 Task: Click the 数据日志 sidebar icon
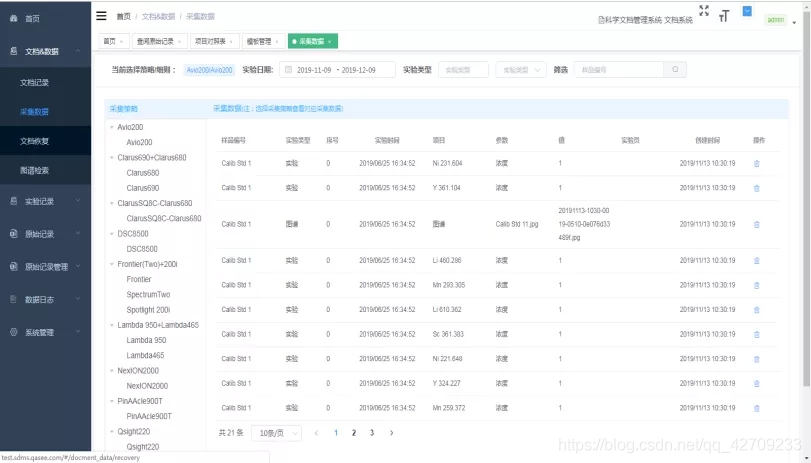(14, 300)
